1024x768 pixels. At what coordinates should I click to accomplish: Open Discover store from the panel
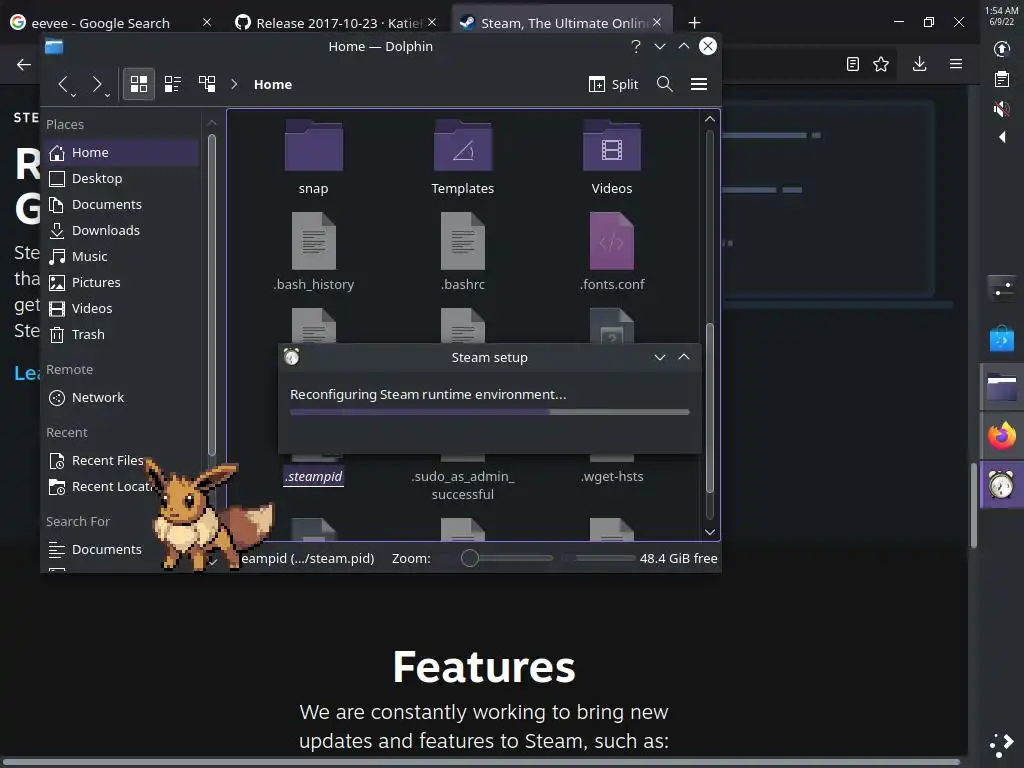pyautogui.click(x=1002, y=339)
